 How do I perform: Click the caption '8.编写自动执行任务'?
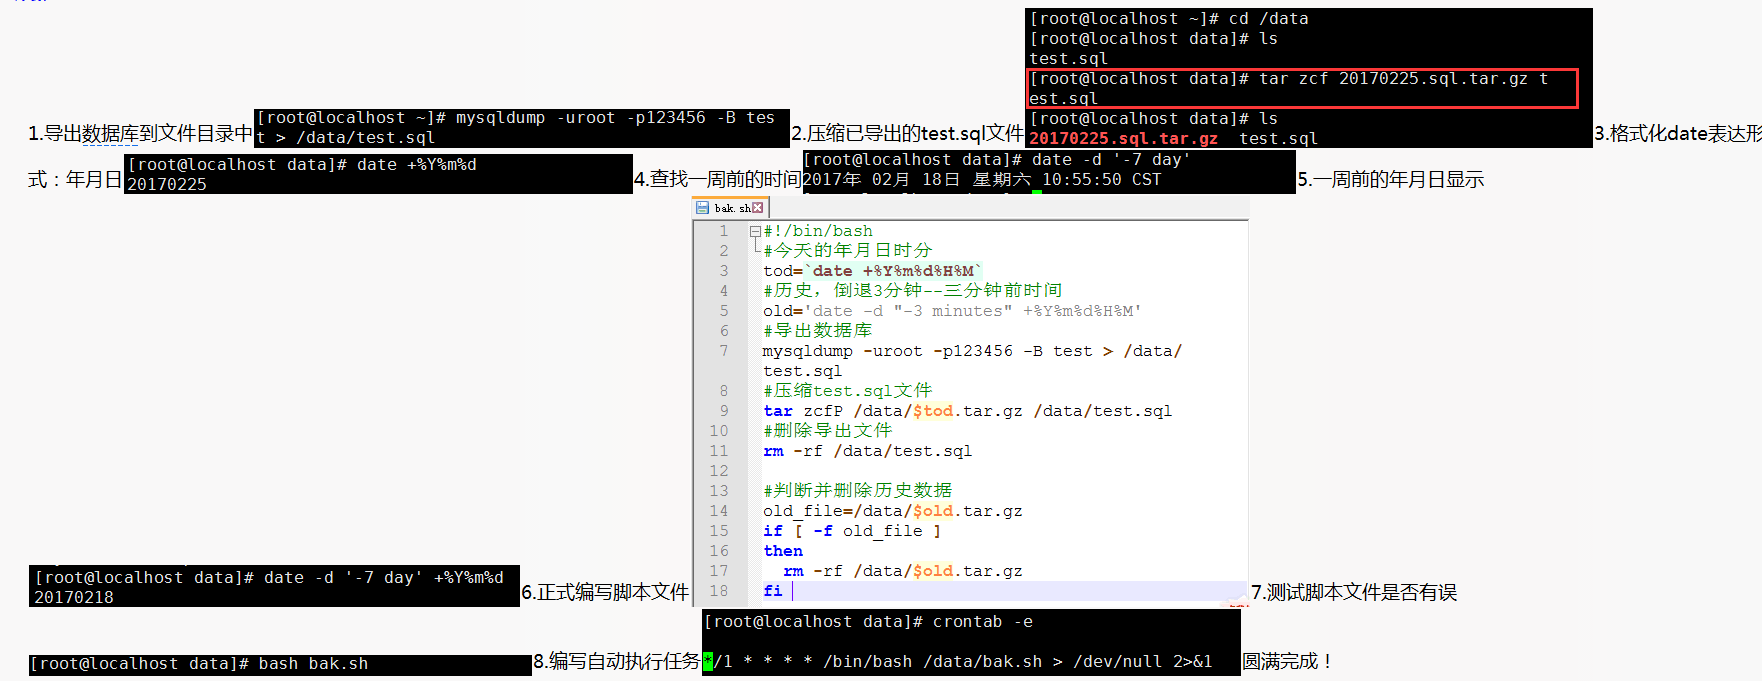(x=617, y=662)
